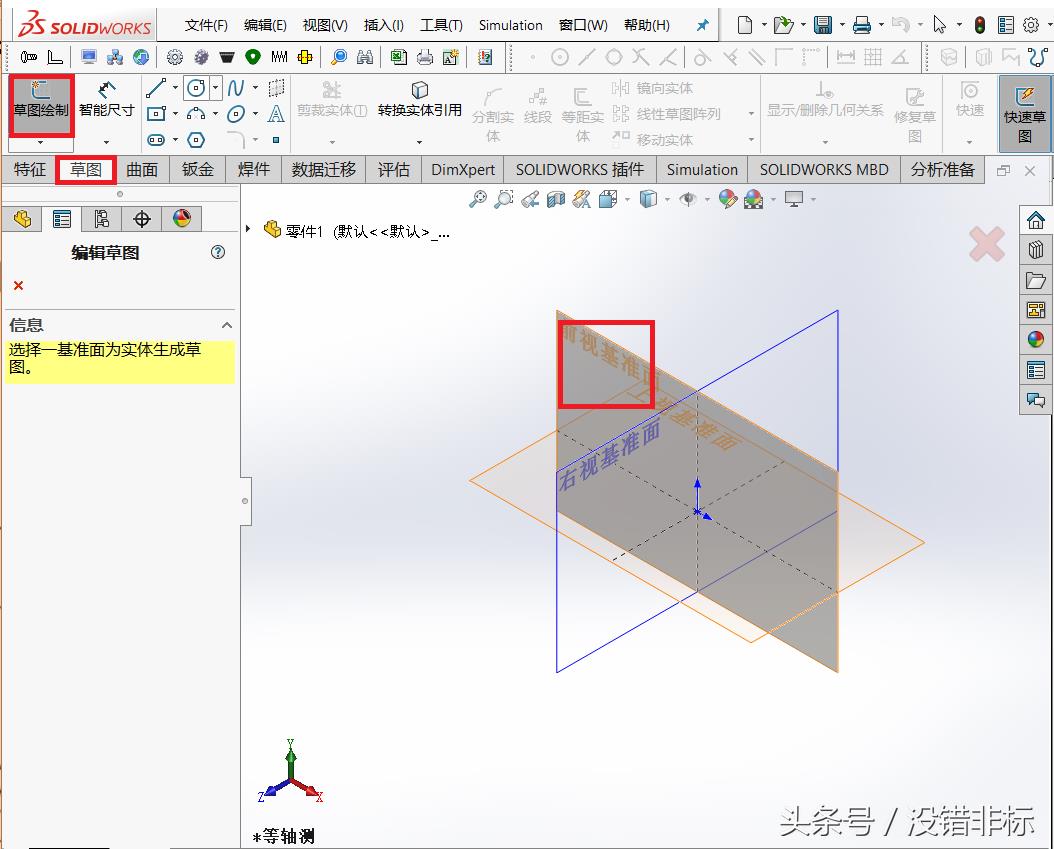Open the PropertyManager tab icon
The width and height of the screenshot is (1054, 849).
tap(62, 219)
